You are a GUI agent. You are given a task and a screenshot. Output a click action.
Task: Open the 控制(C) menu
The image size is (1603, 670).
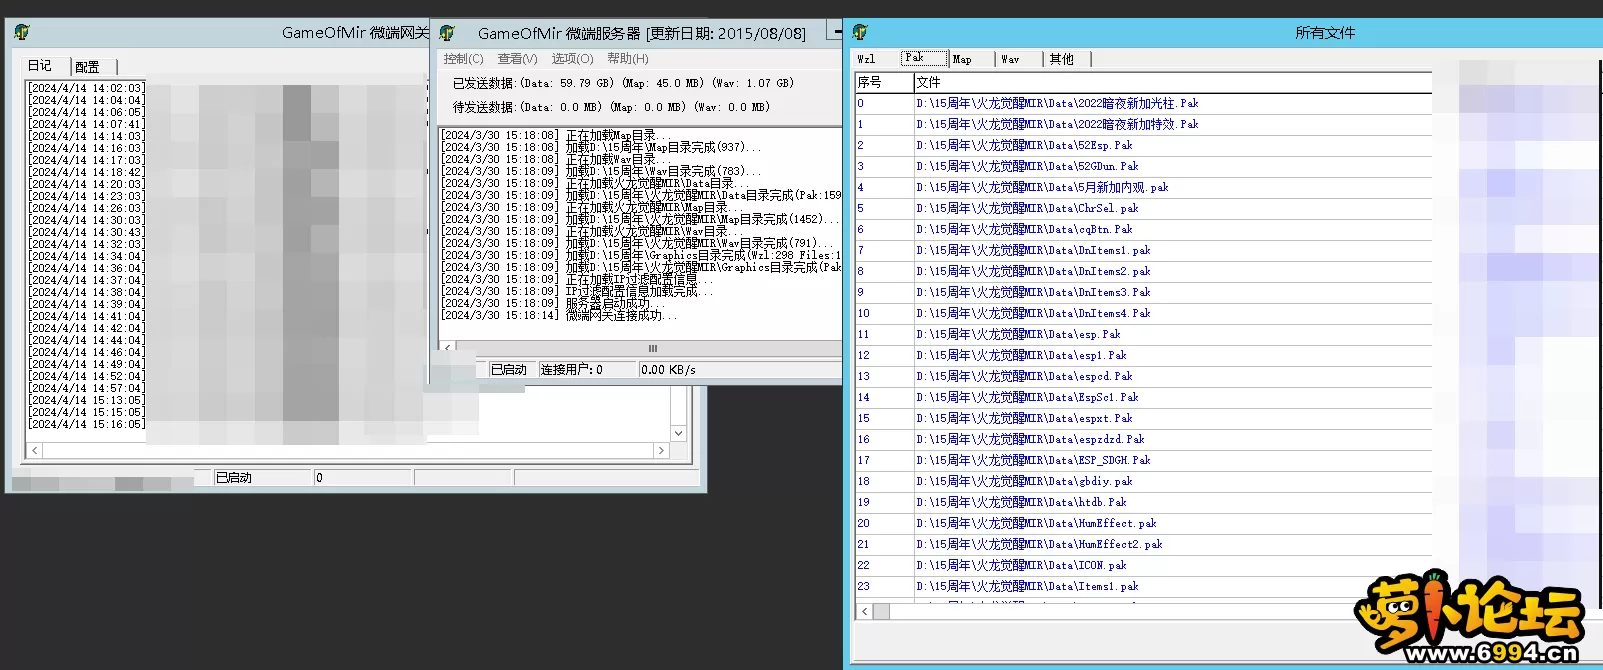[463, 59]
